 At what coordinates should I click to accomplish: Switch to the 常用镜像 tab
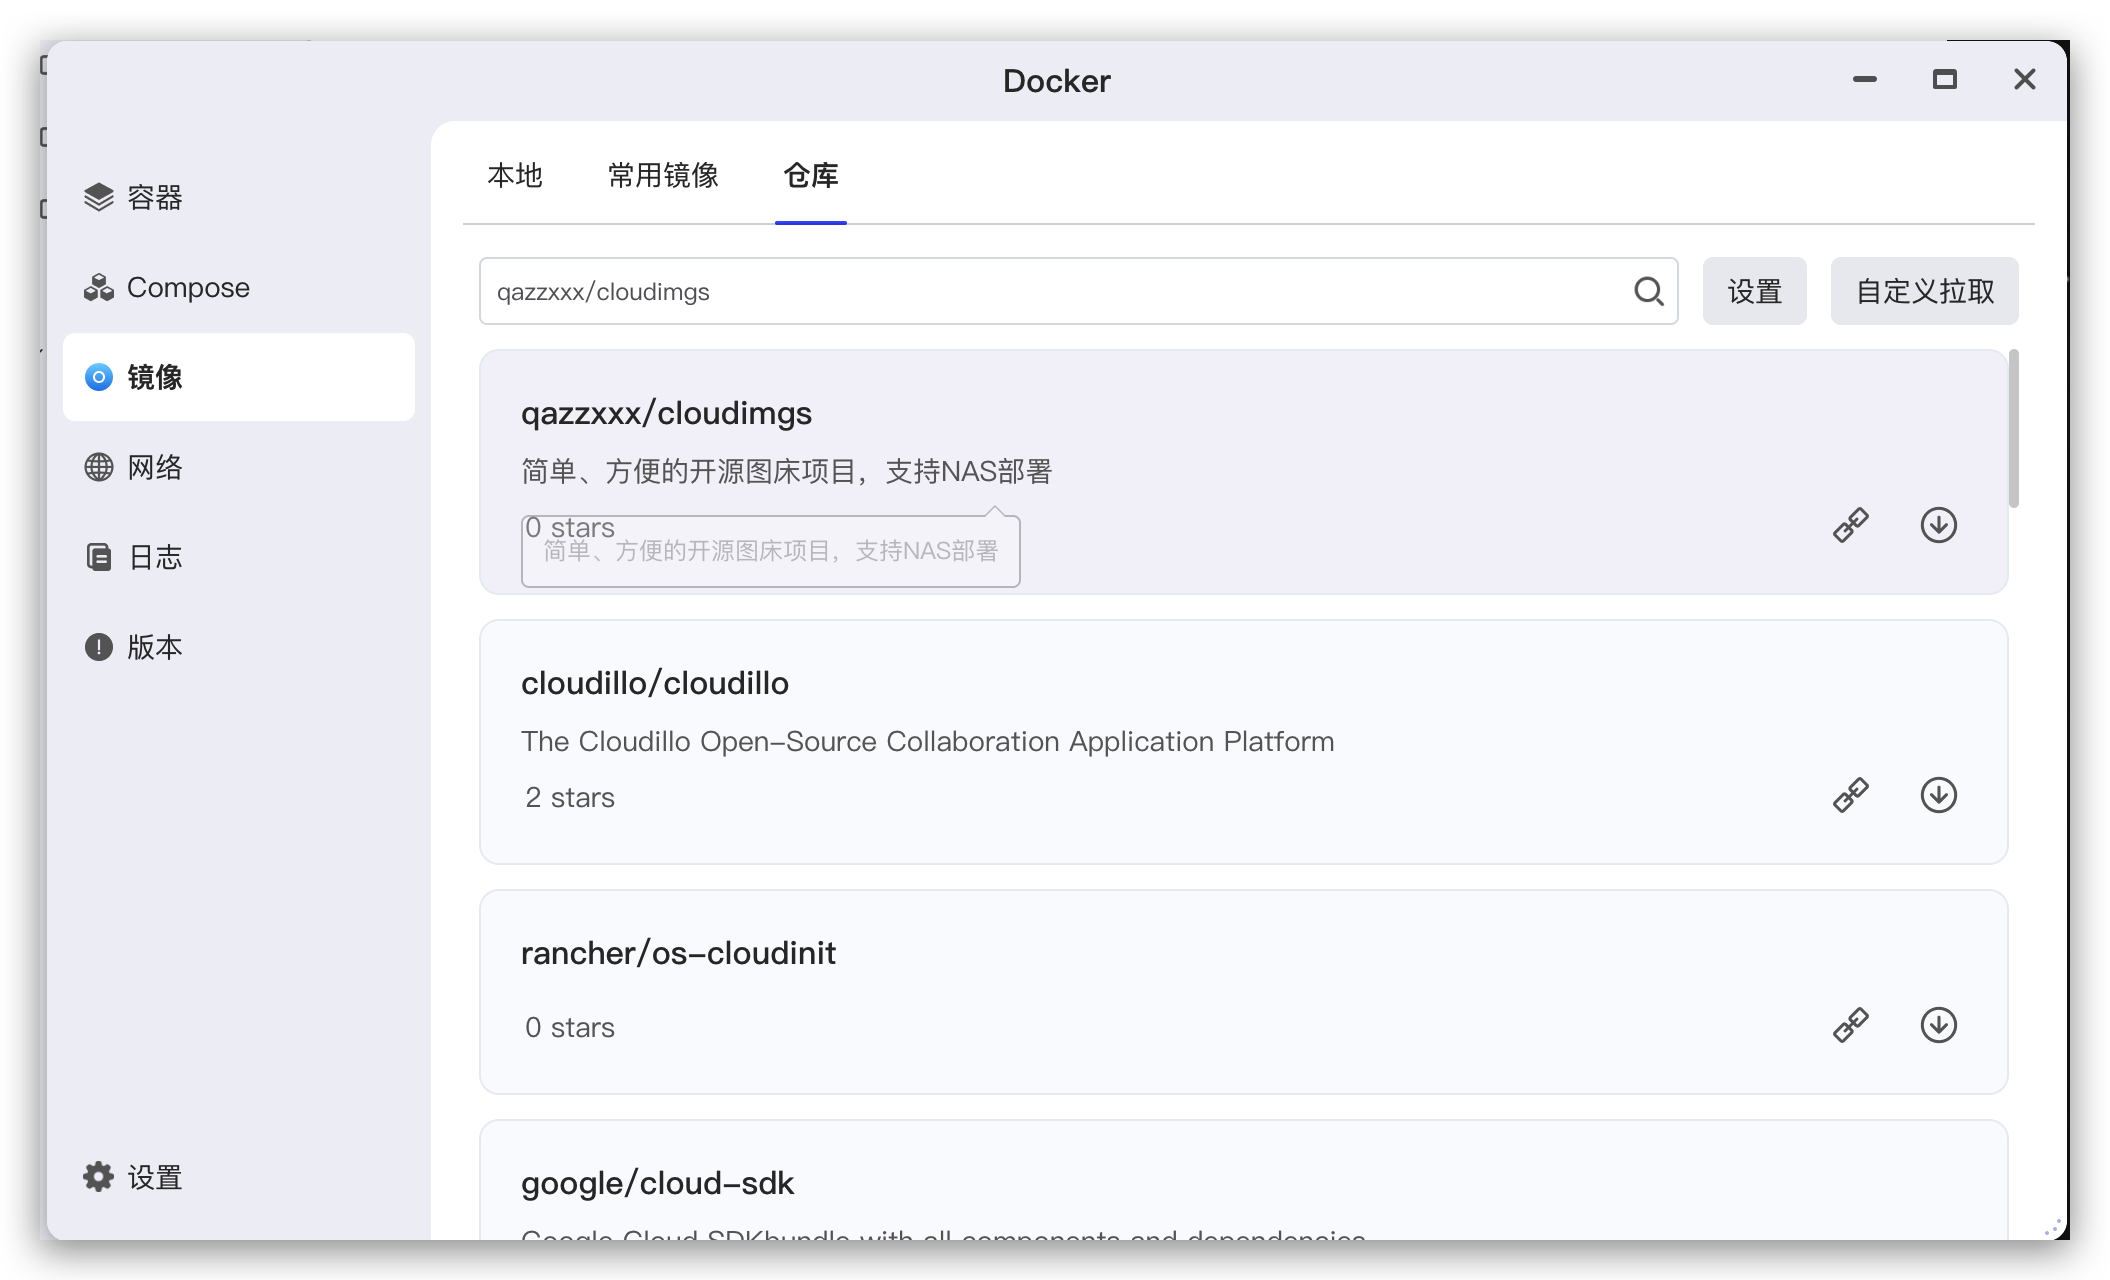(x=663, y=176)
